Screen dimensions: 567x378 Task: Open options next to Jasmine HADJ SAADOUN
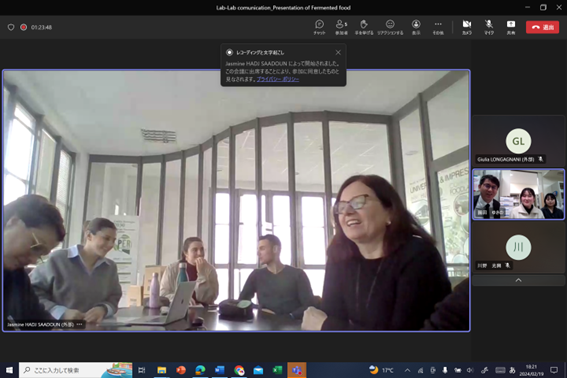(80, 324)
